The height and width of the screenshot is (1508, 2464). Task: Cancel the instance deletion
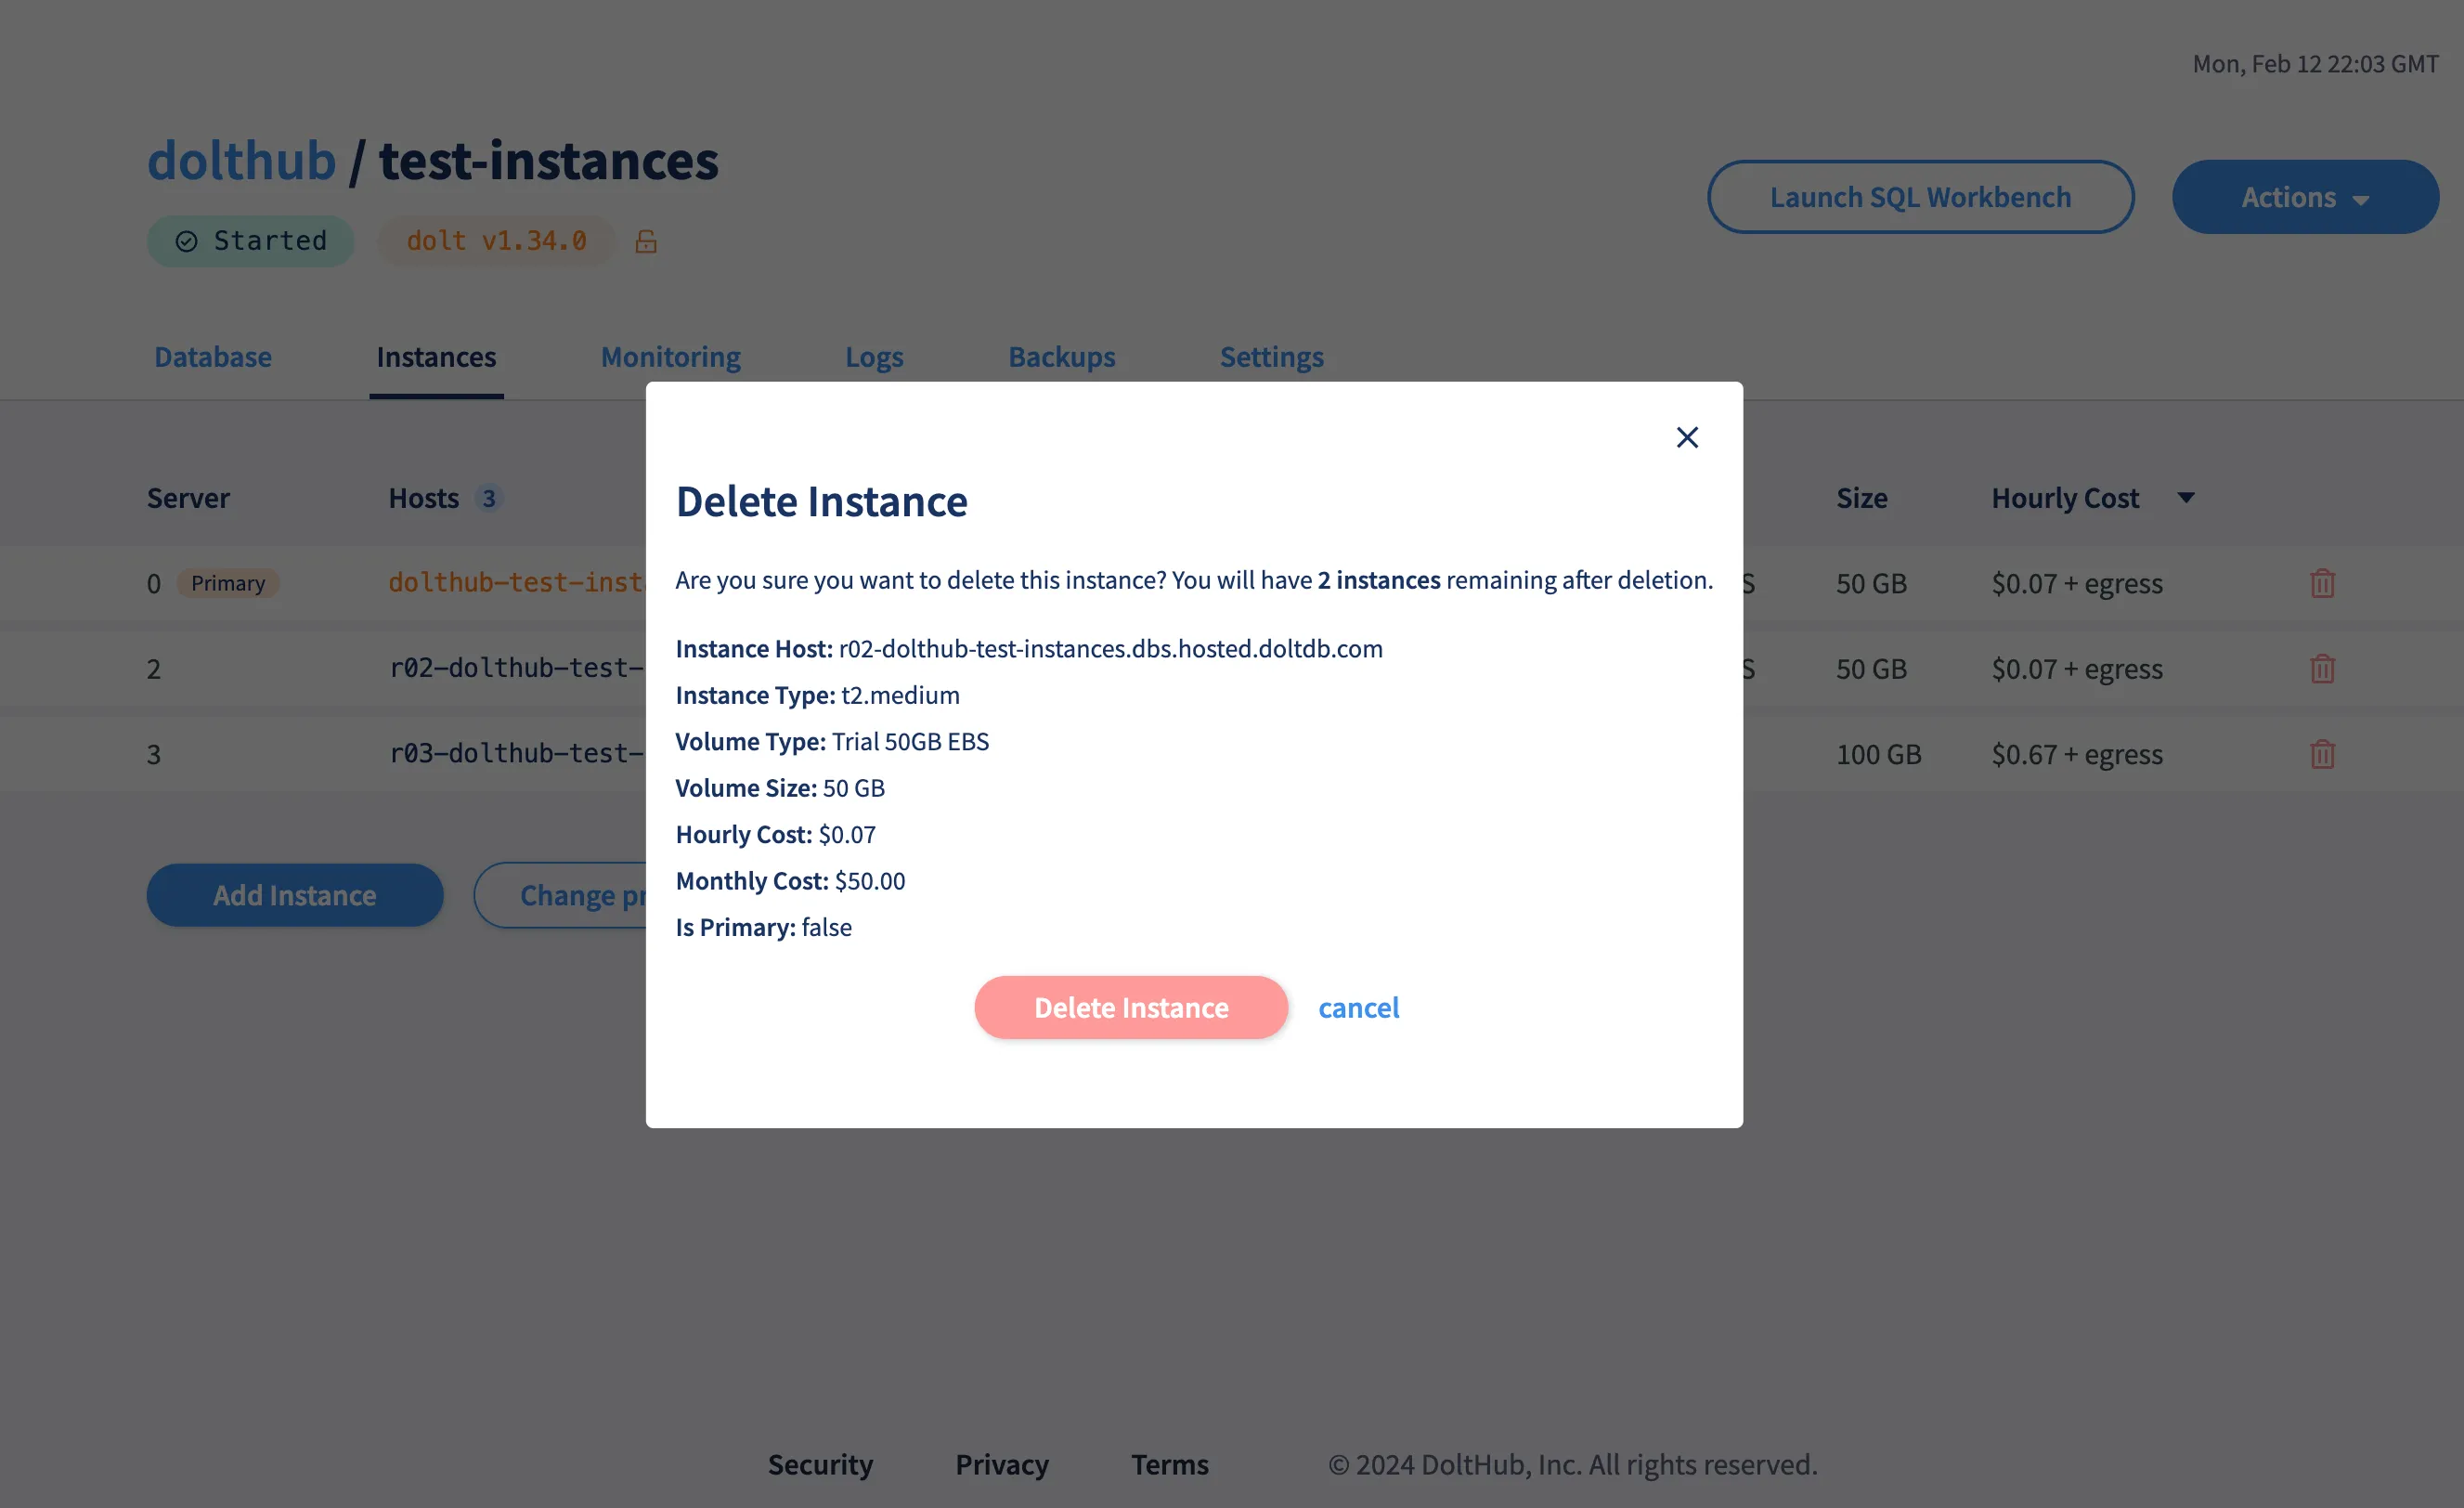[1358, 1007]
